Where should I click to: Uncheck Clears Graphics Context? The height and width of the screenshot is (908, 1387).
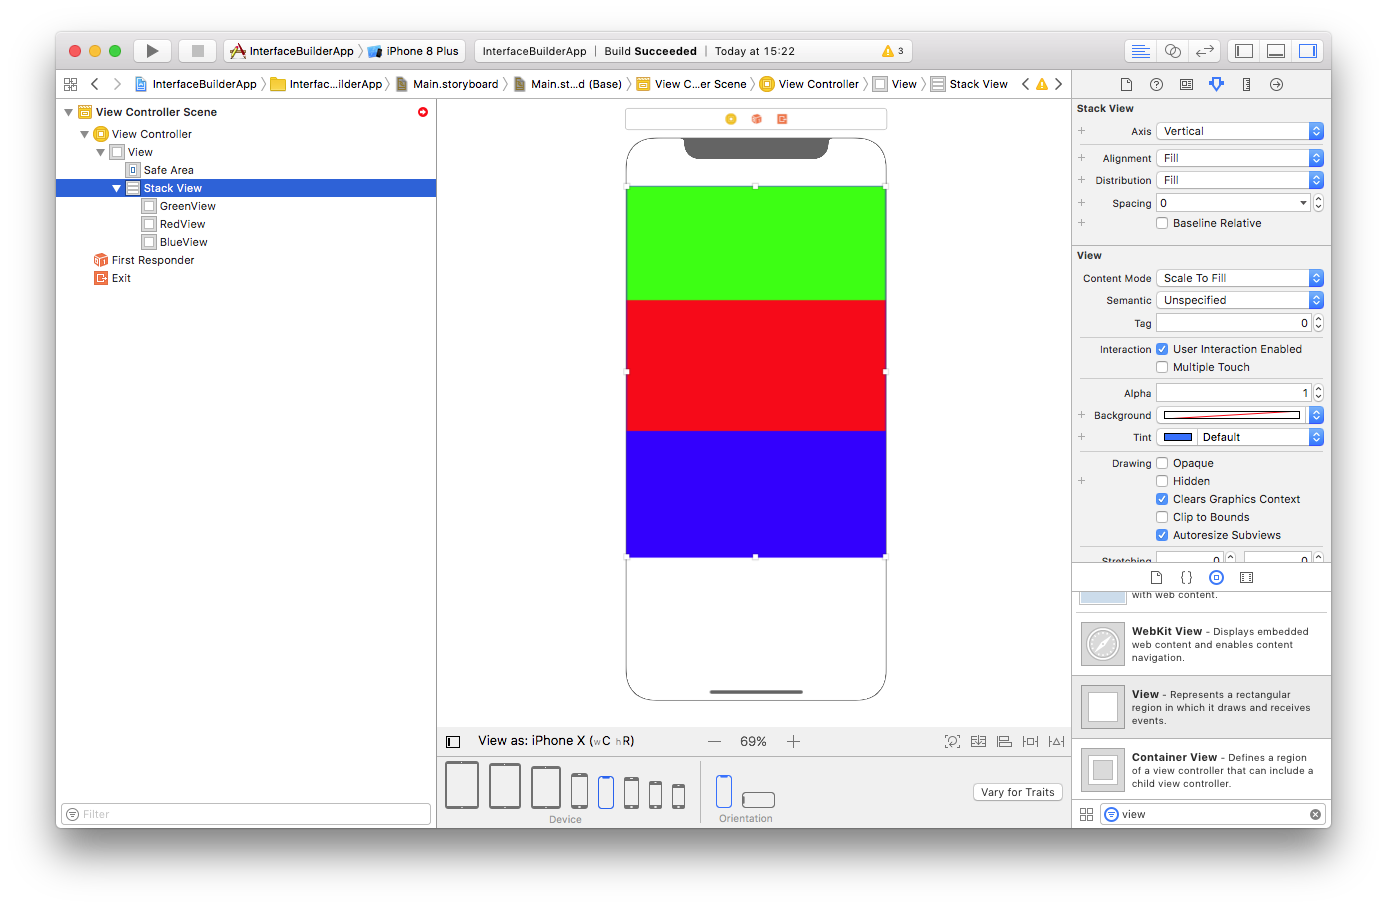[x=1162, y=499]
